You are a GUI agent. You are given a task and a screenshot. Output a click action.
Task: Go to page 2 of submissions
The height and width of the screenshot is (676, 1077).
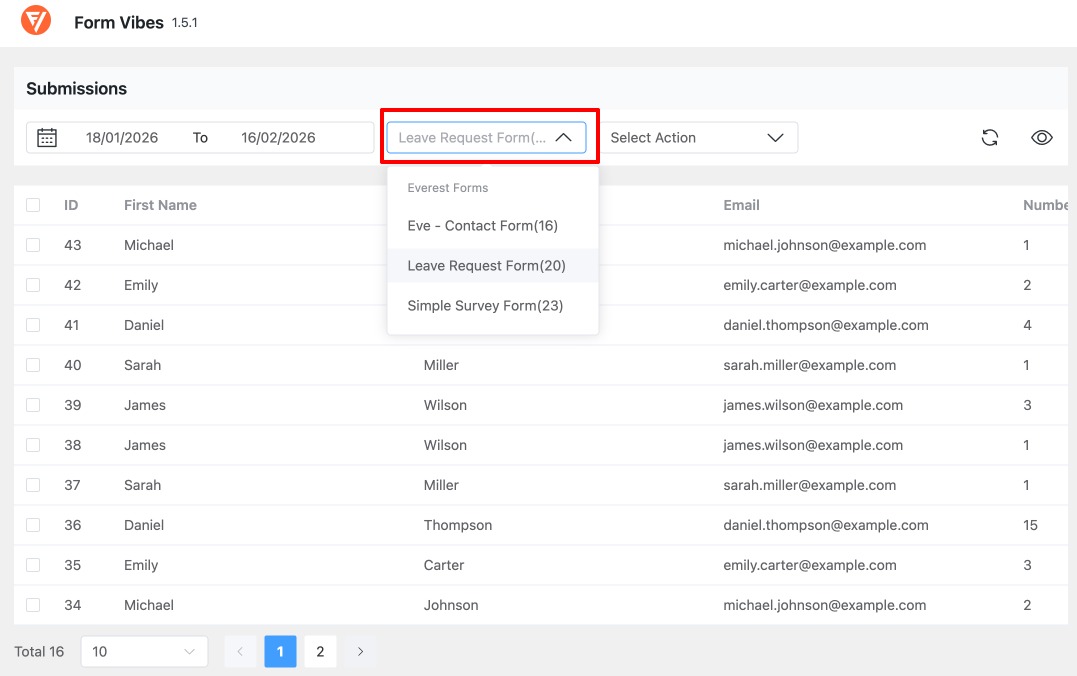pyautogui.click(x=320, y=651)
